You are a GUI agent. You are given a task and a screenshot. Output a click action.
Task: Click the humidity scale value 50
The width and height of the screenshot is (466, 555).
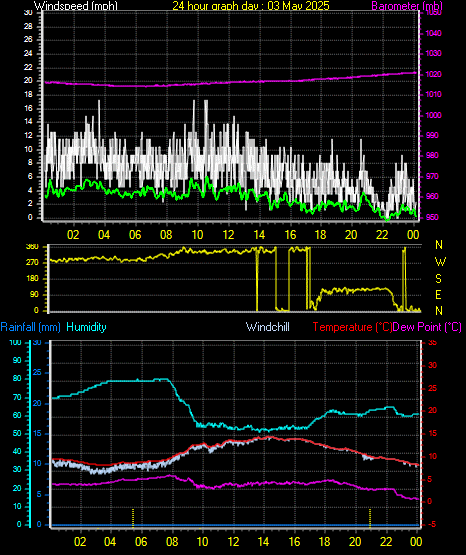click(x=17, y=433)
